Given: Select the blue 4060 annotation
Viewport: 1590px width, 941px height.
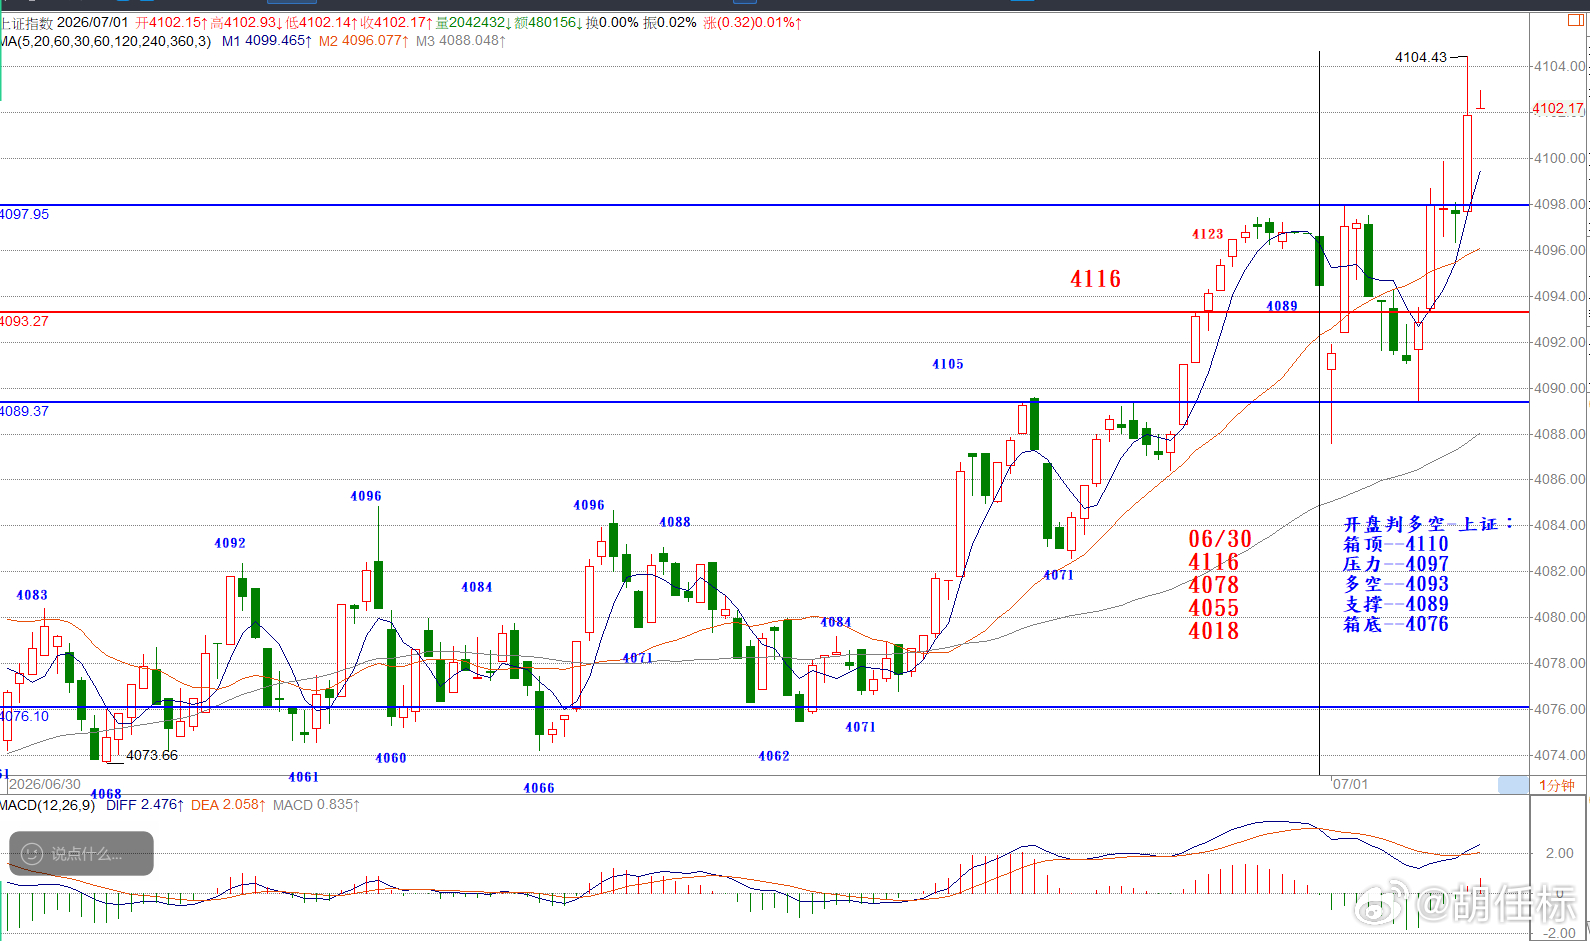Looking at the screenshot, I should [x=391, y=758].
